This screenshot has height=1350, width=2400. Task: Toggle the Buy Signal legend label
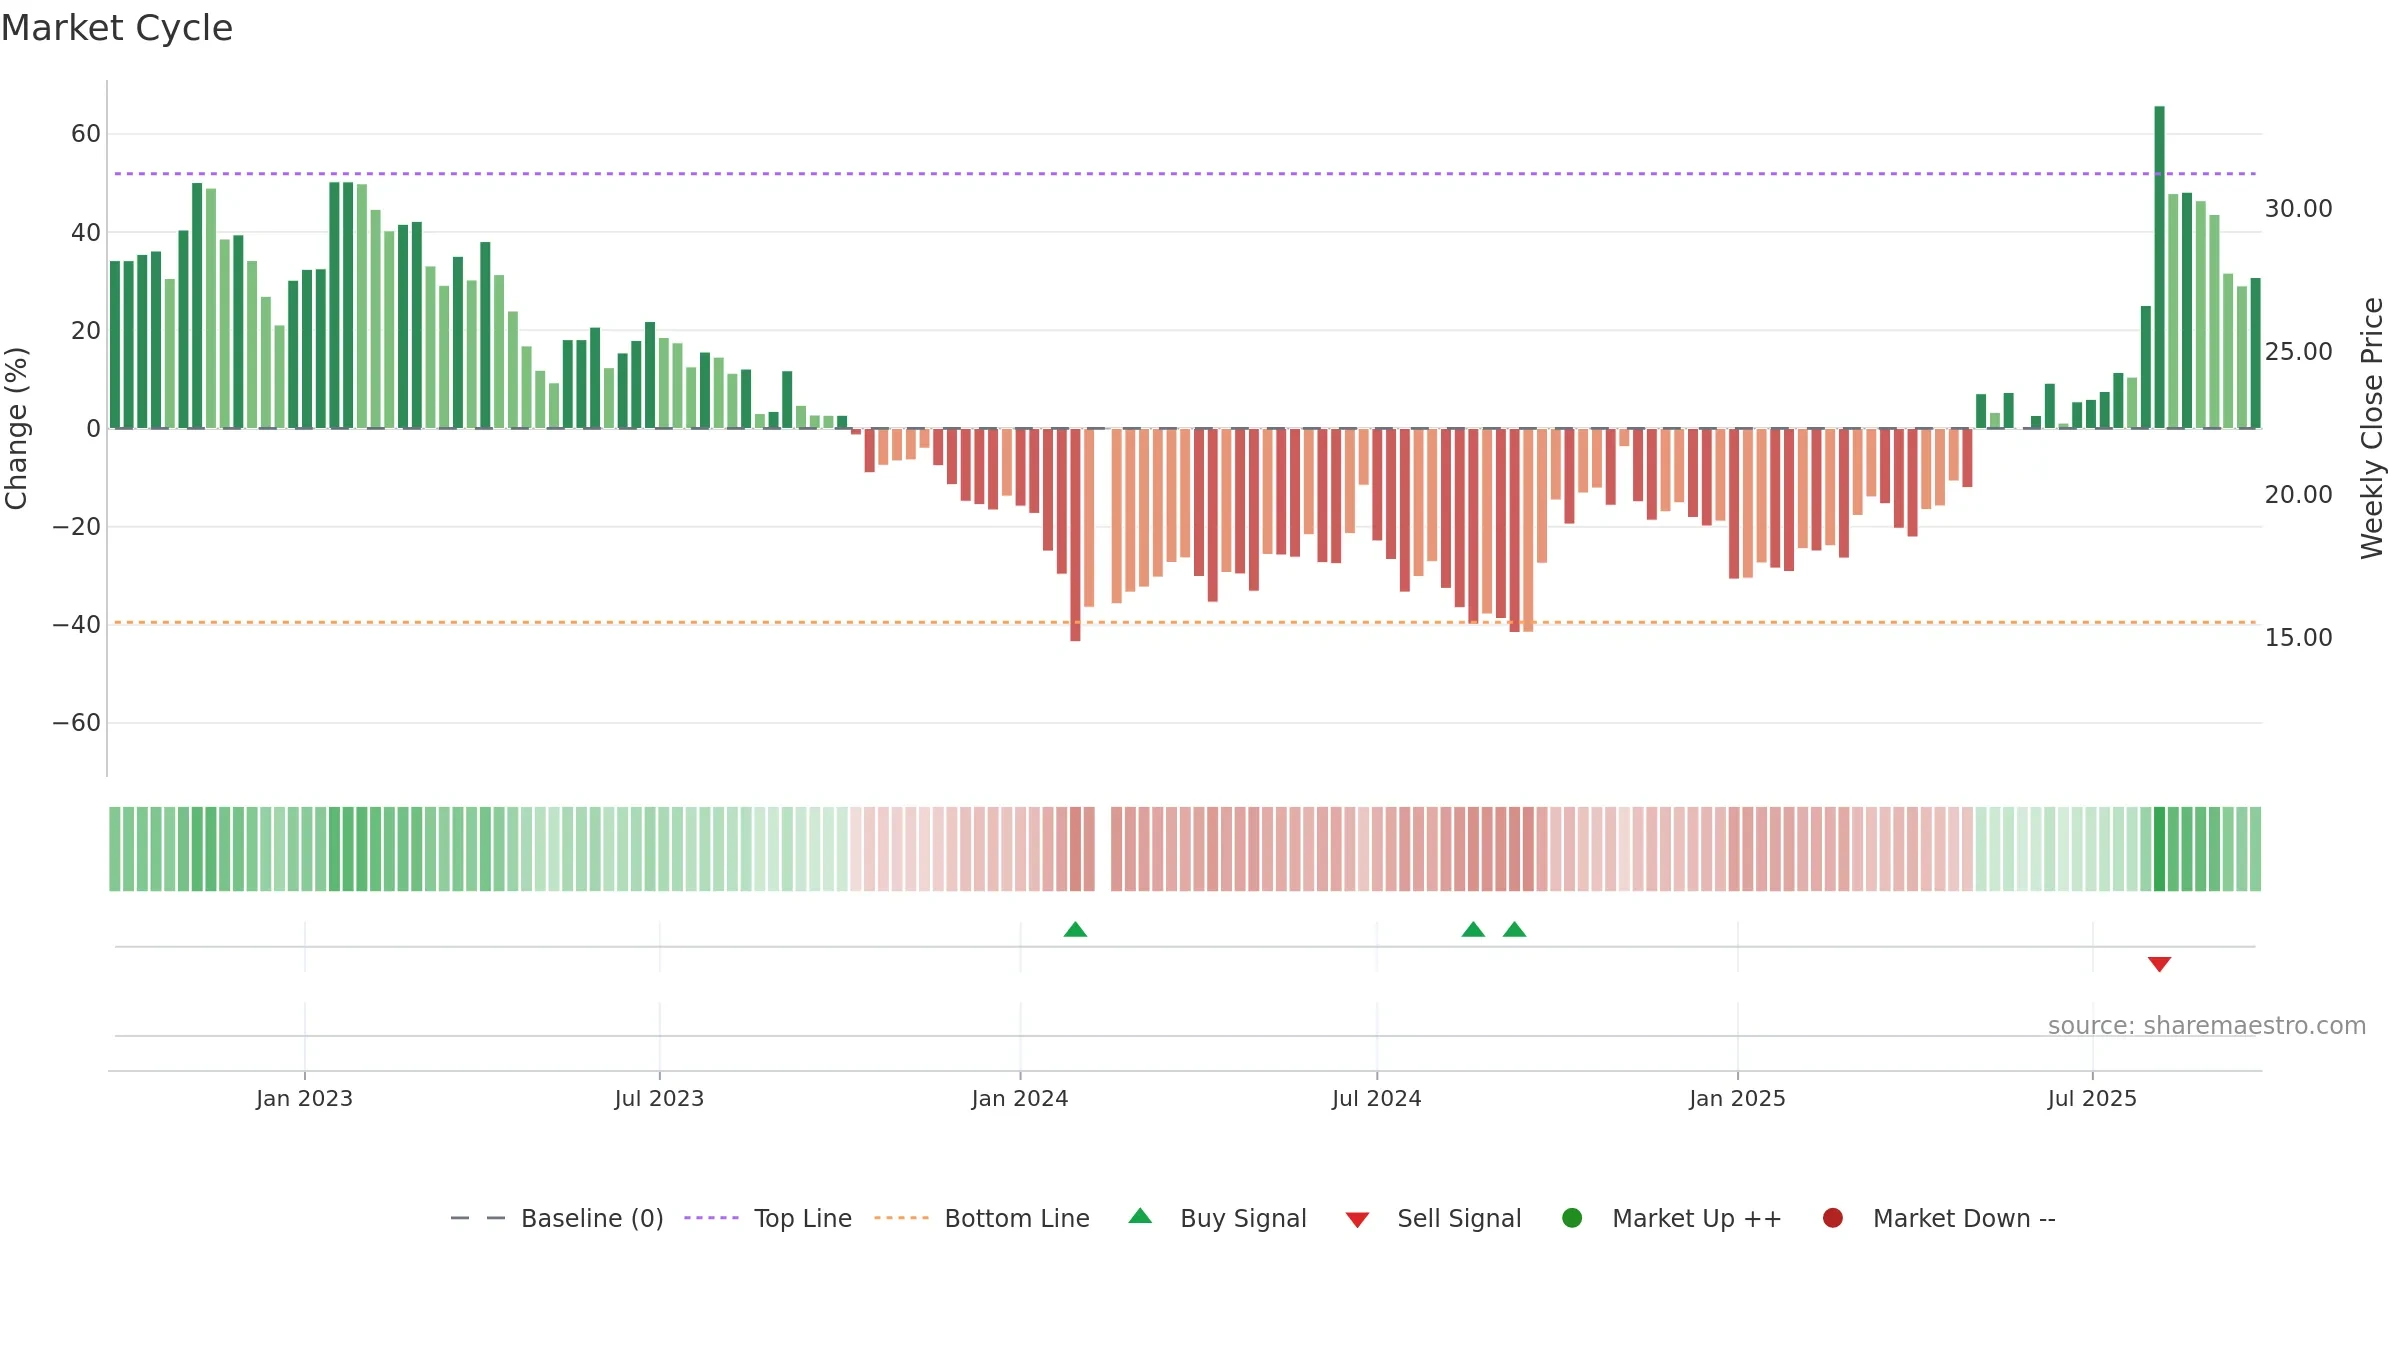[x=1243, y=1218]
